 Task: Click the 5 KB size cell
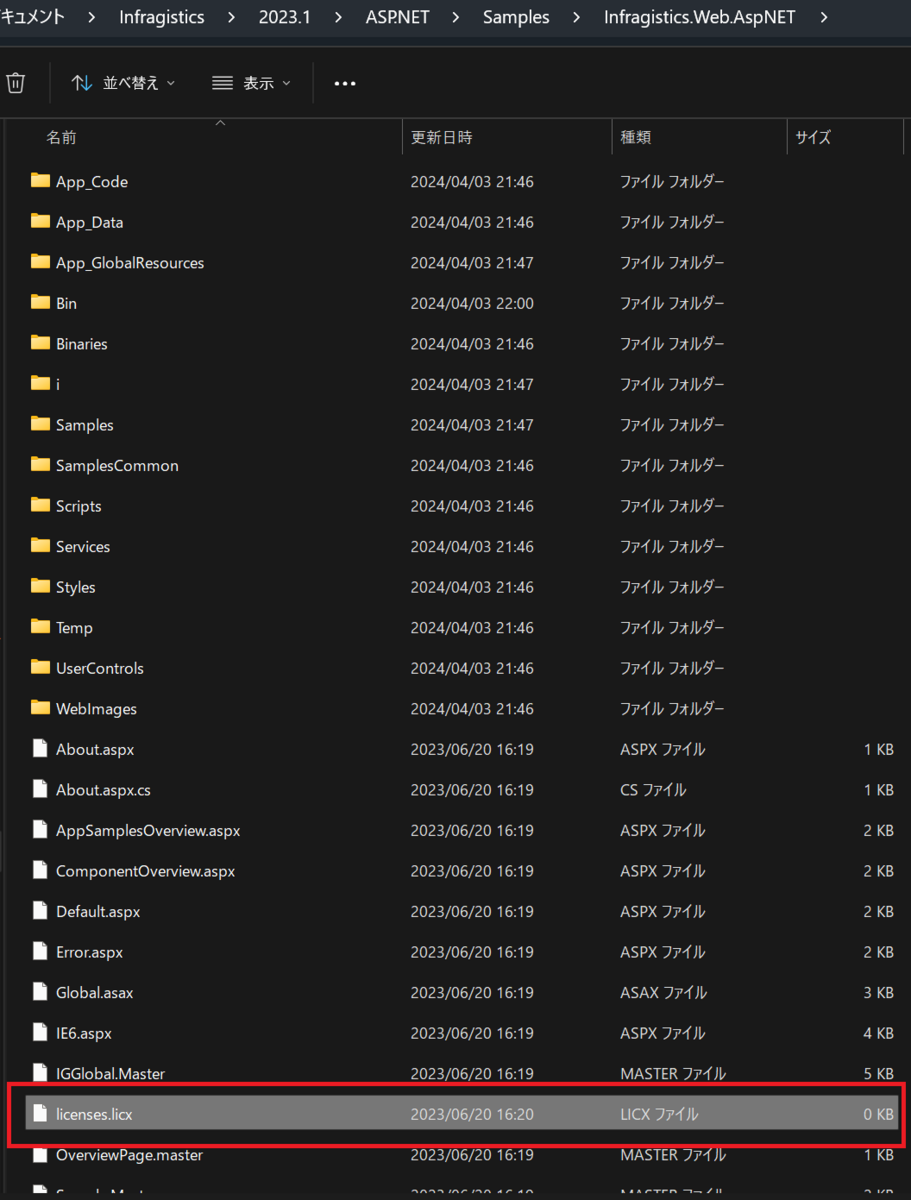(x=879, y=1073)
